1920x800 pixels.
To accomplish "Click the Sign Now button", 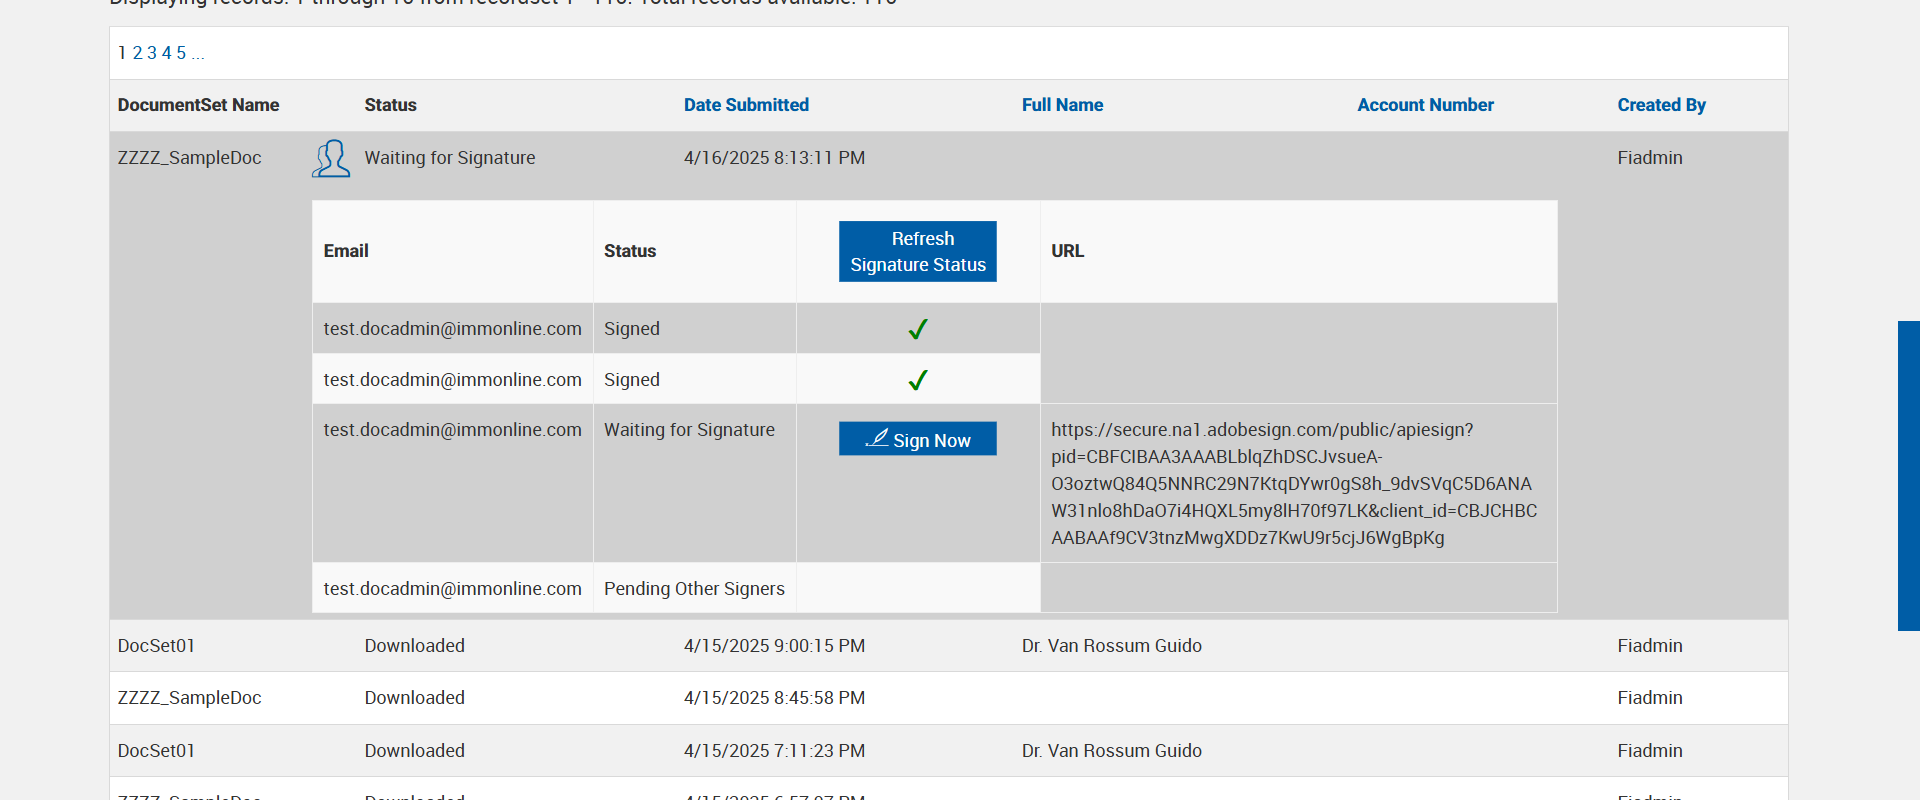I will pyautogui.click(x=917, y=439).
